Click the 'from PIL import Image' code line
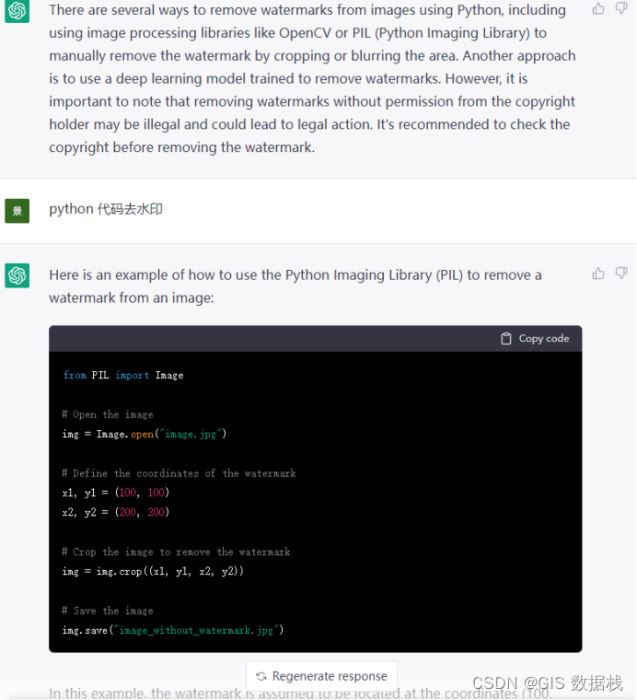The width and height of the screenshot is (637, 700). (x=123, y=375)
